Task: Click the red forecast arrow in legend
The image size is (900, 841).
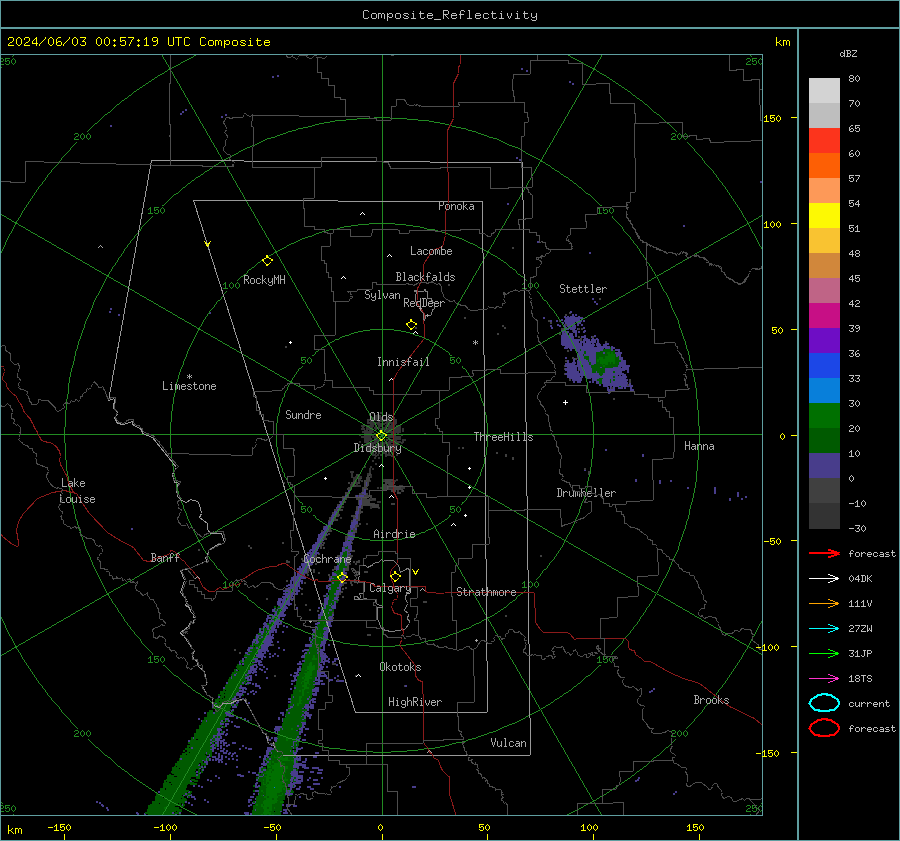Action: 824,553
